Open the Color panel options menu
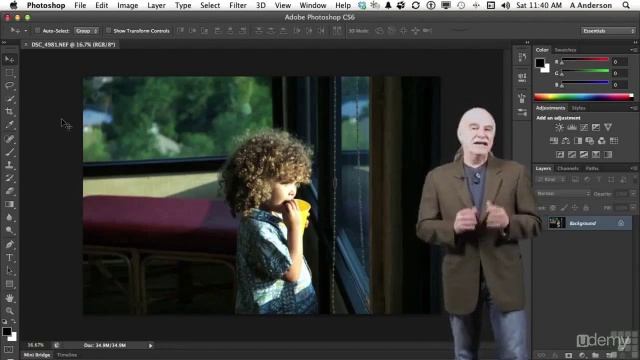Viewport: 640px width, 360px height. pyautogui.click(x=633, y=50)
